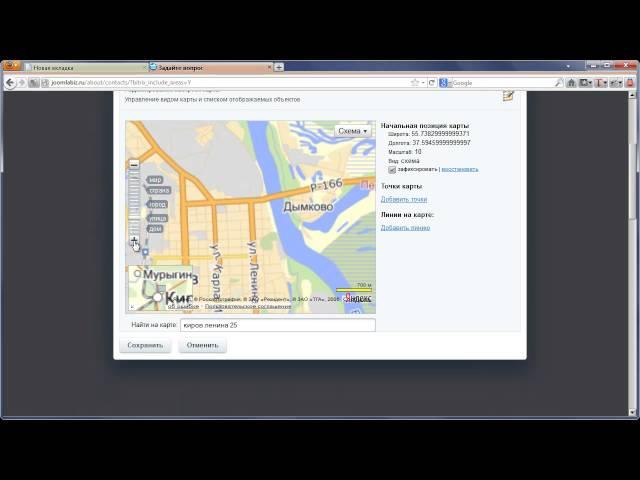Open a new browser tab with plus button
Screen dimensions: 640x480
tap(279, 67)
